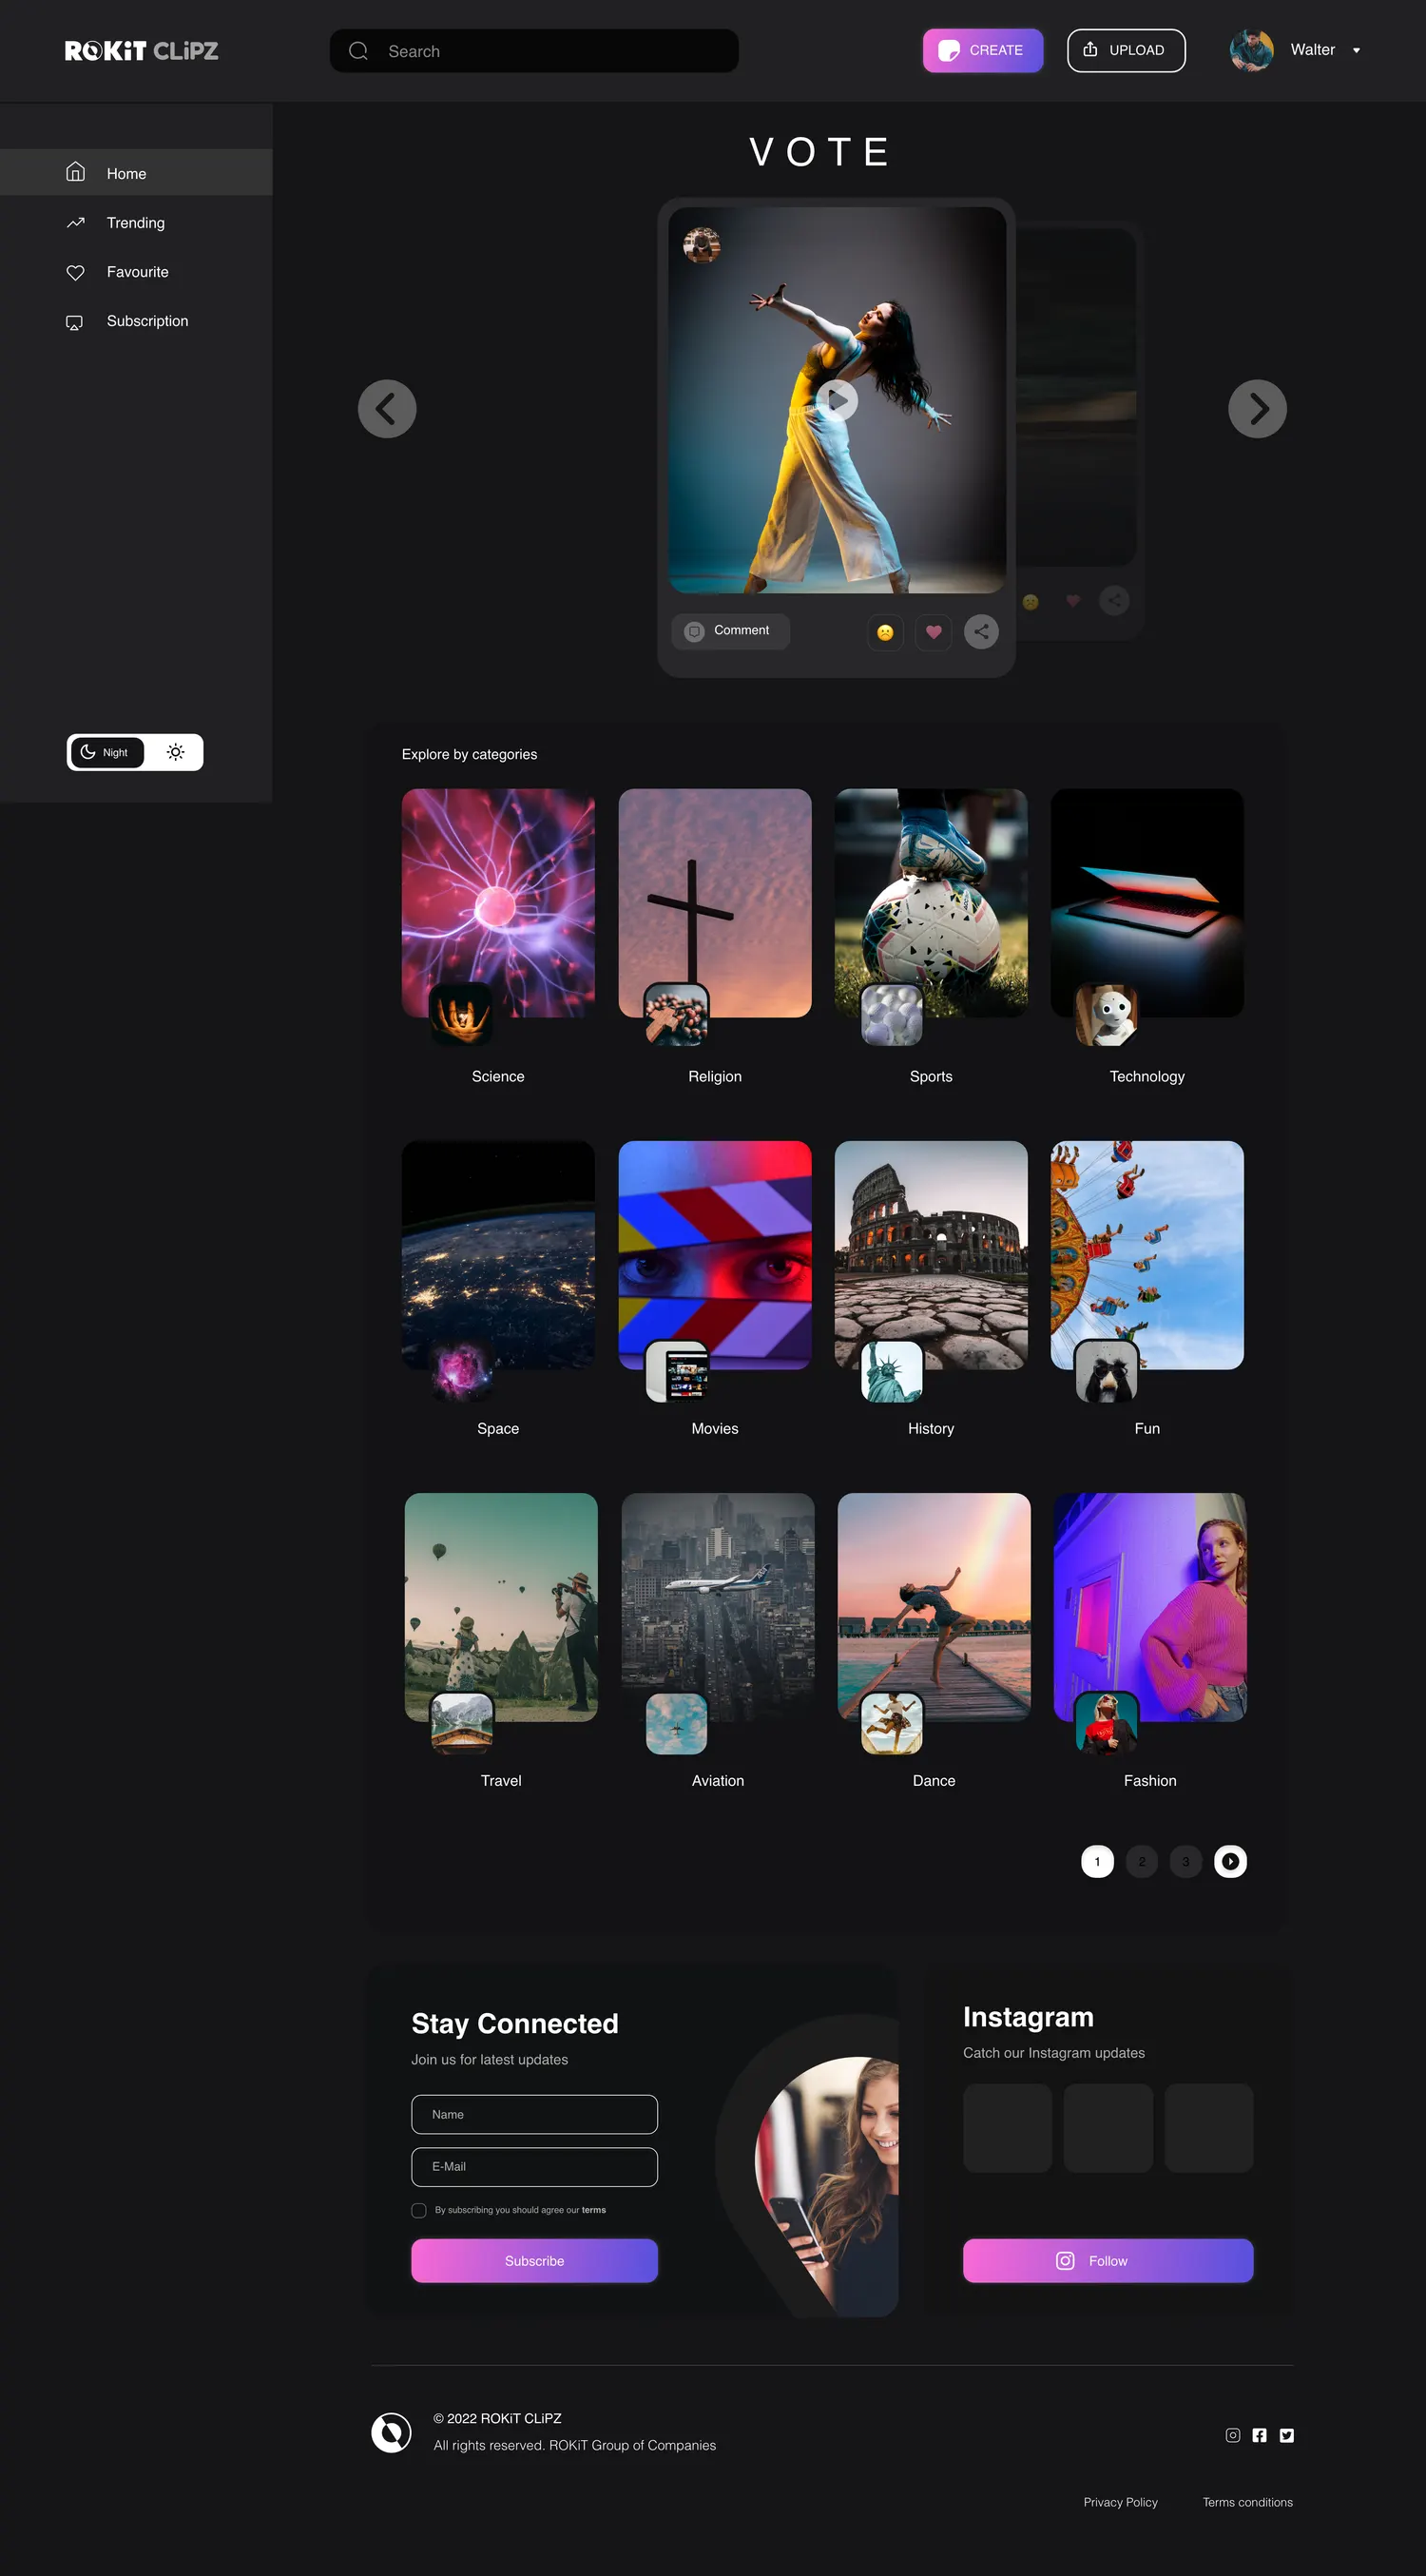Select categories page 3

click(x=1185, y=1861)
